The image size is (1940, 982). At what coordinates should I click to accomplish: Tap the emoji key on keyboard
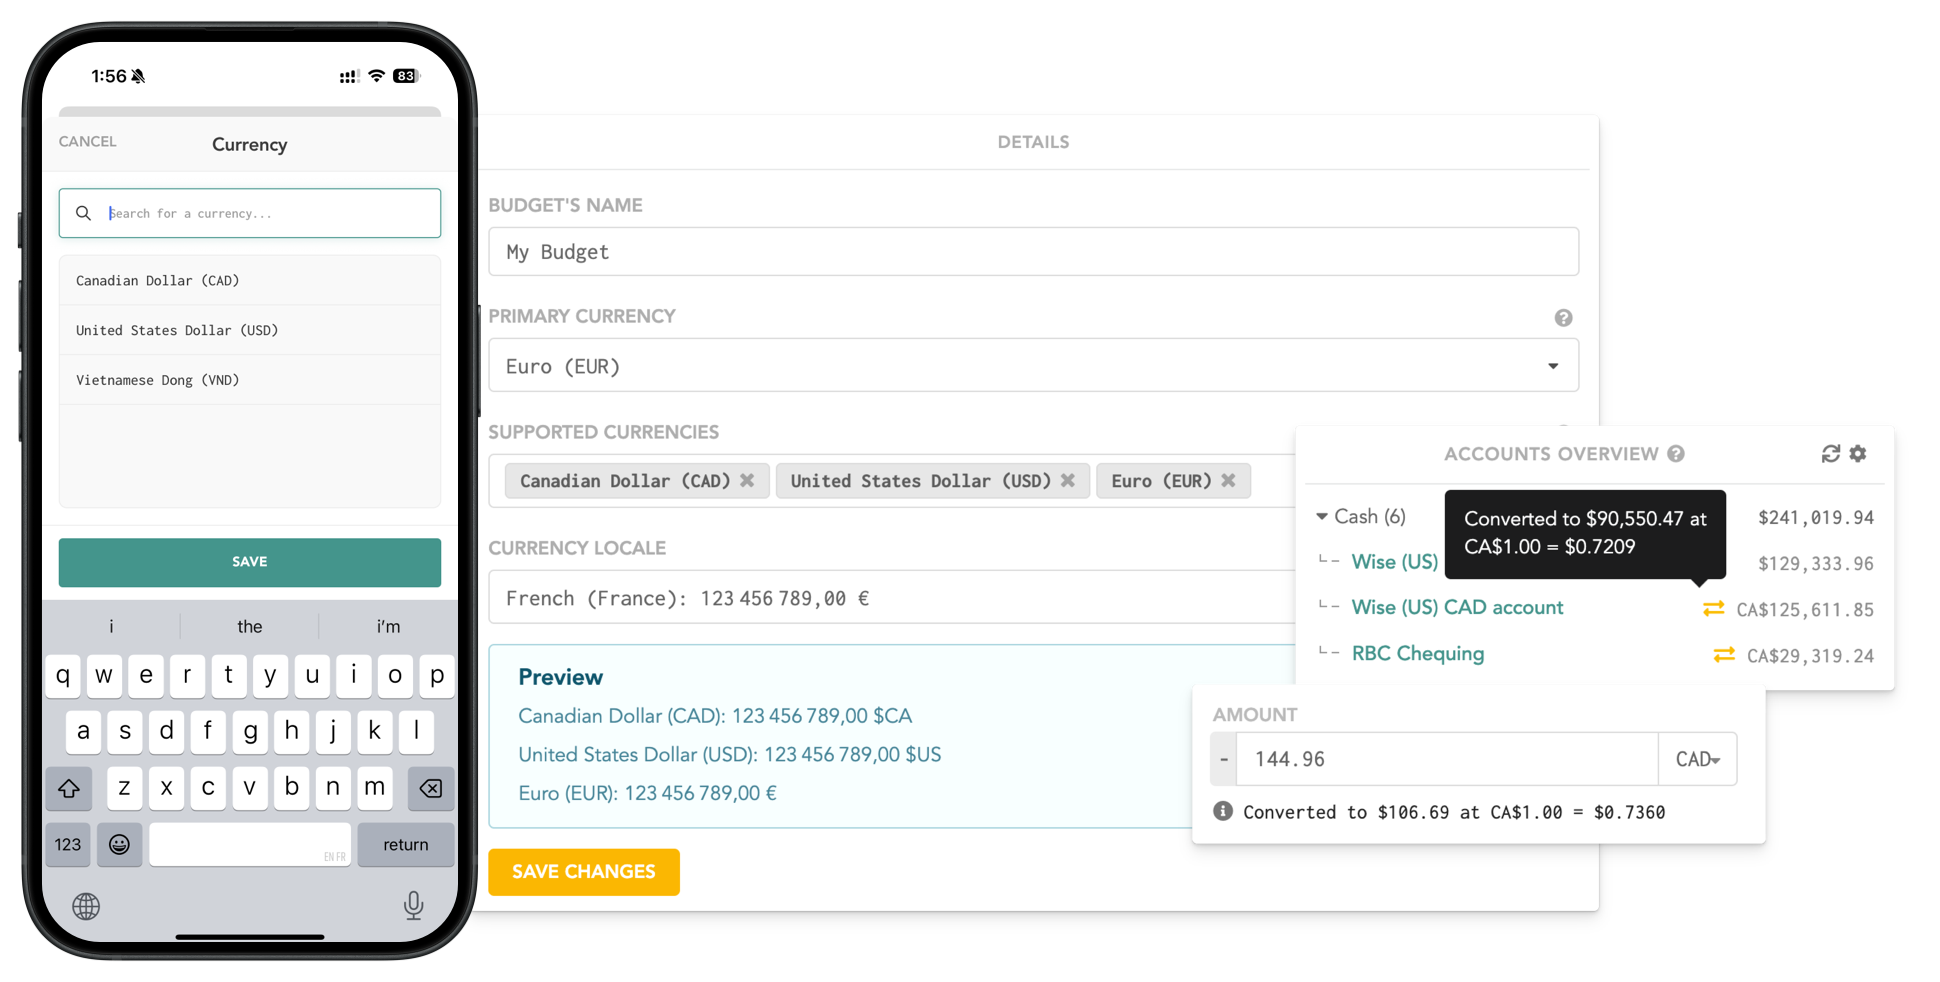pos(119,845)
